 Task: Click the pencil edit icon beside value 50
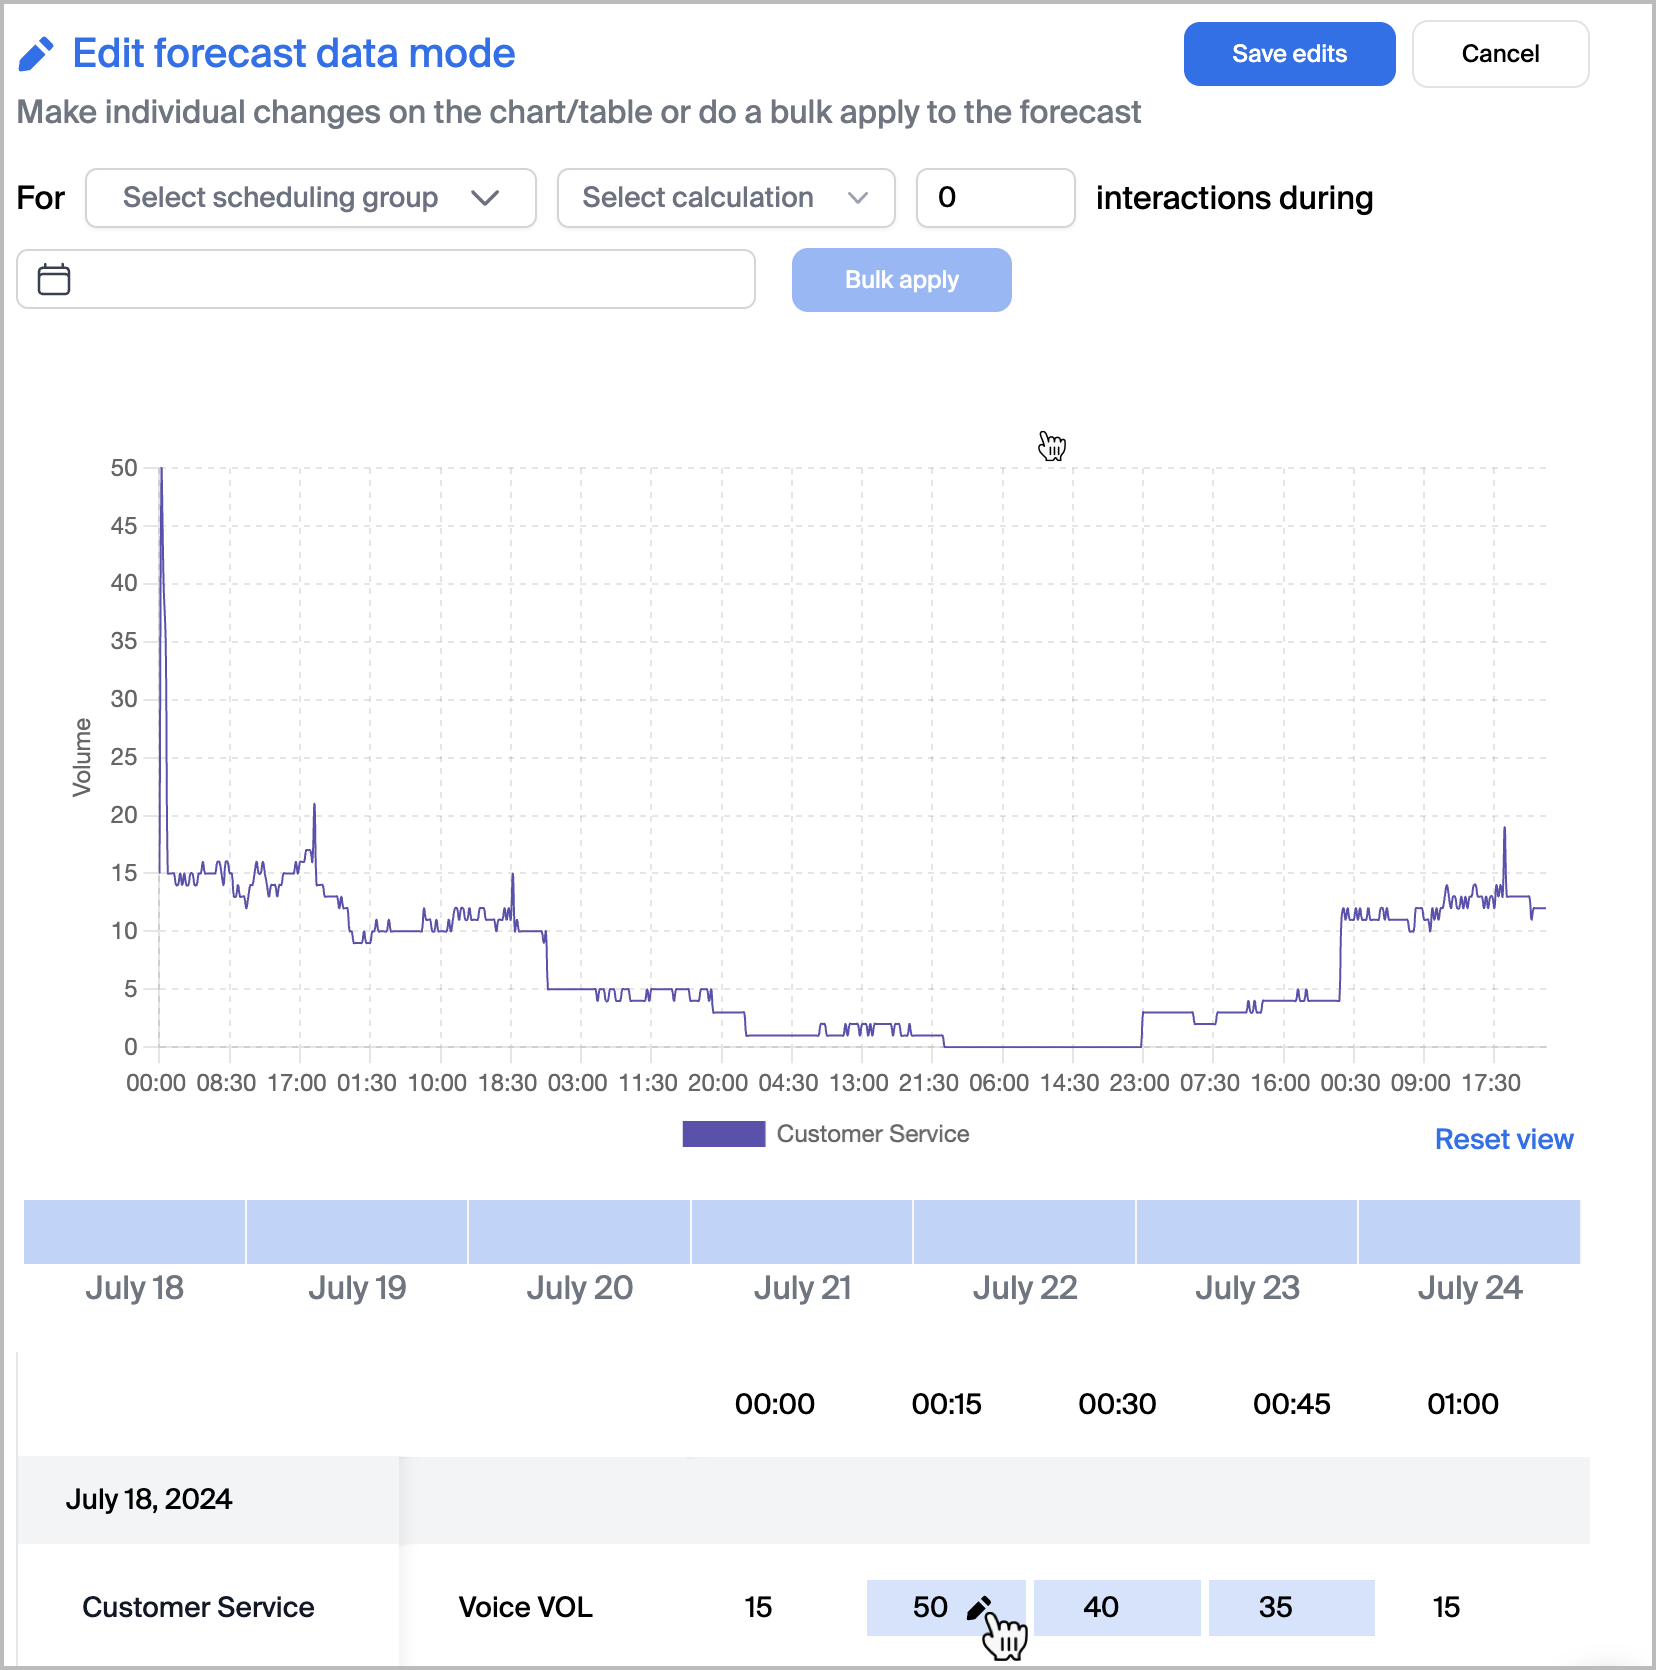pos(978,1607)
